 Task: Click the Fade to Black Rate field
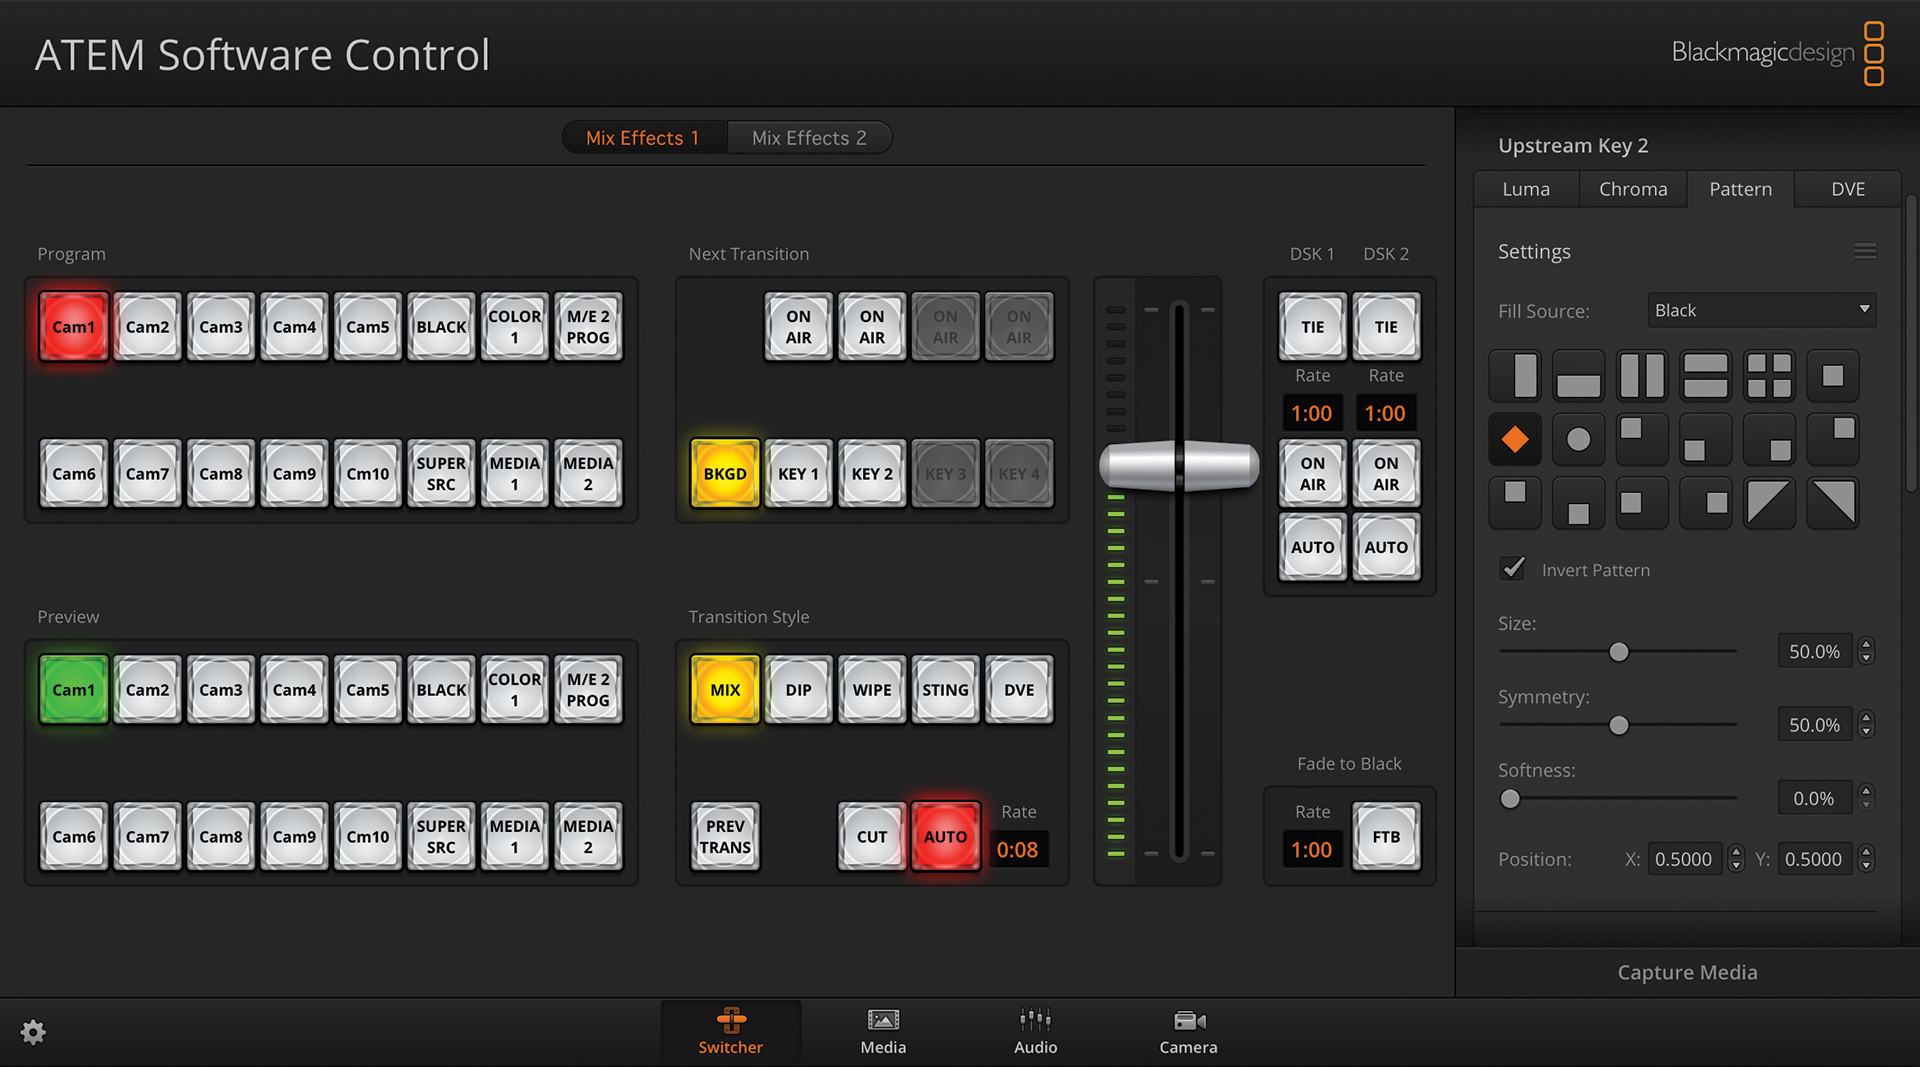pos(1311,849)
